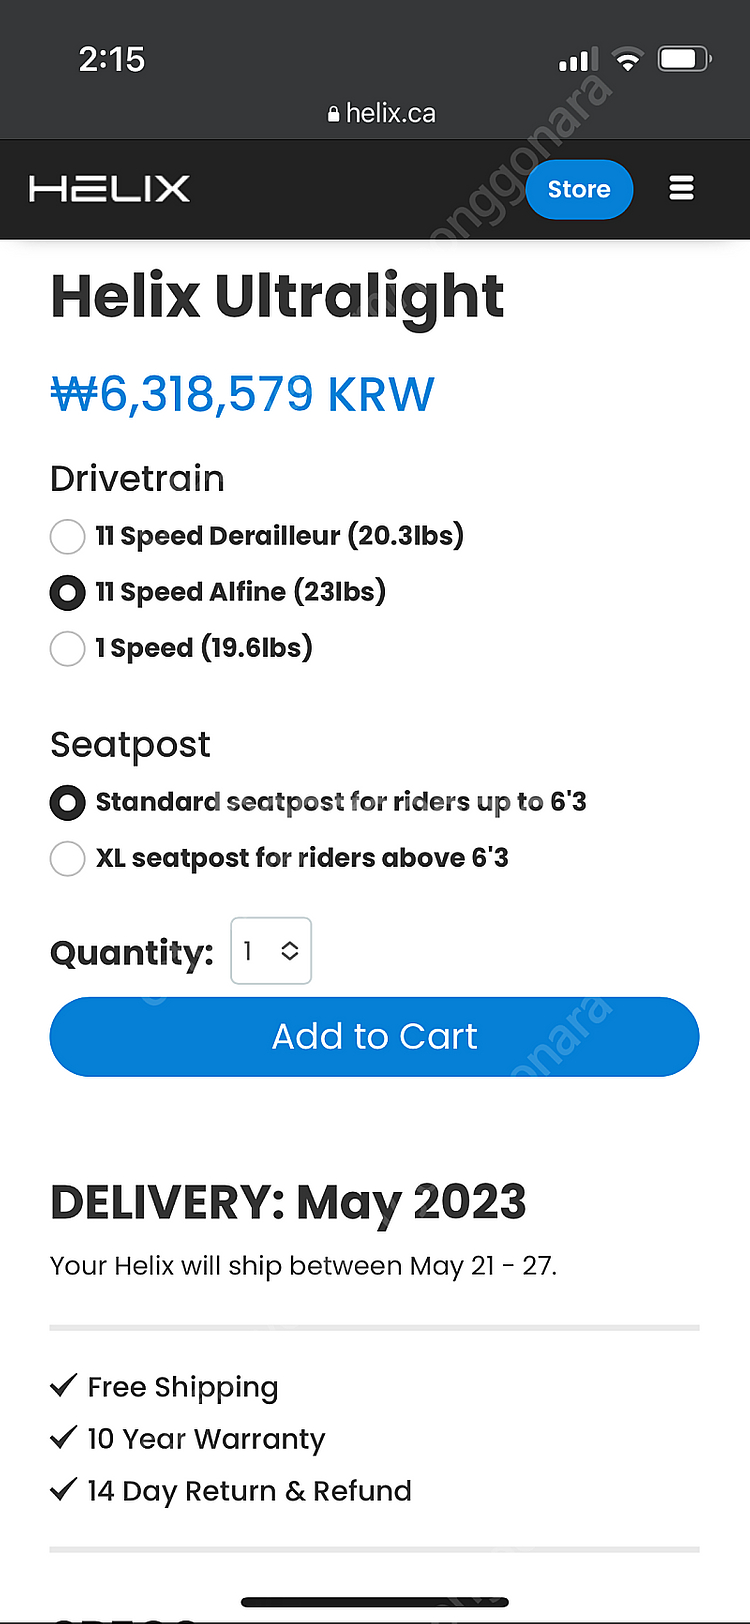The height and width of the screenshot is (1624, 750).
Task: Click the ₩6,318,579 KRW price
Action: click(x=243, y=394)
